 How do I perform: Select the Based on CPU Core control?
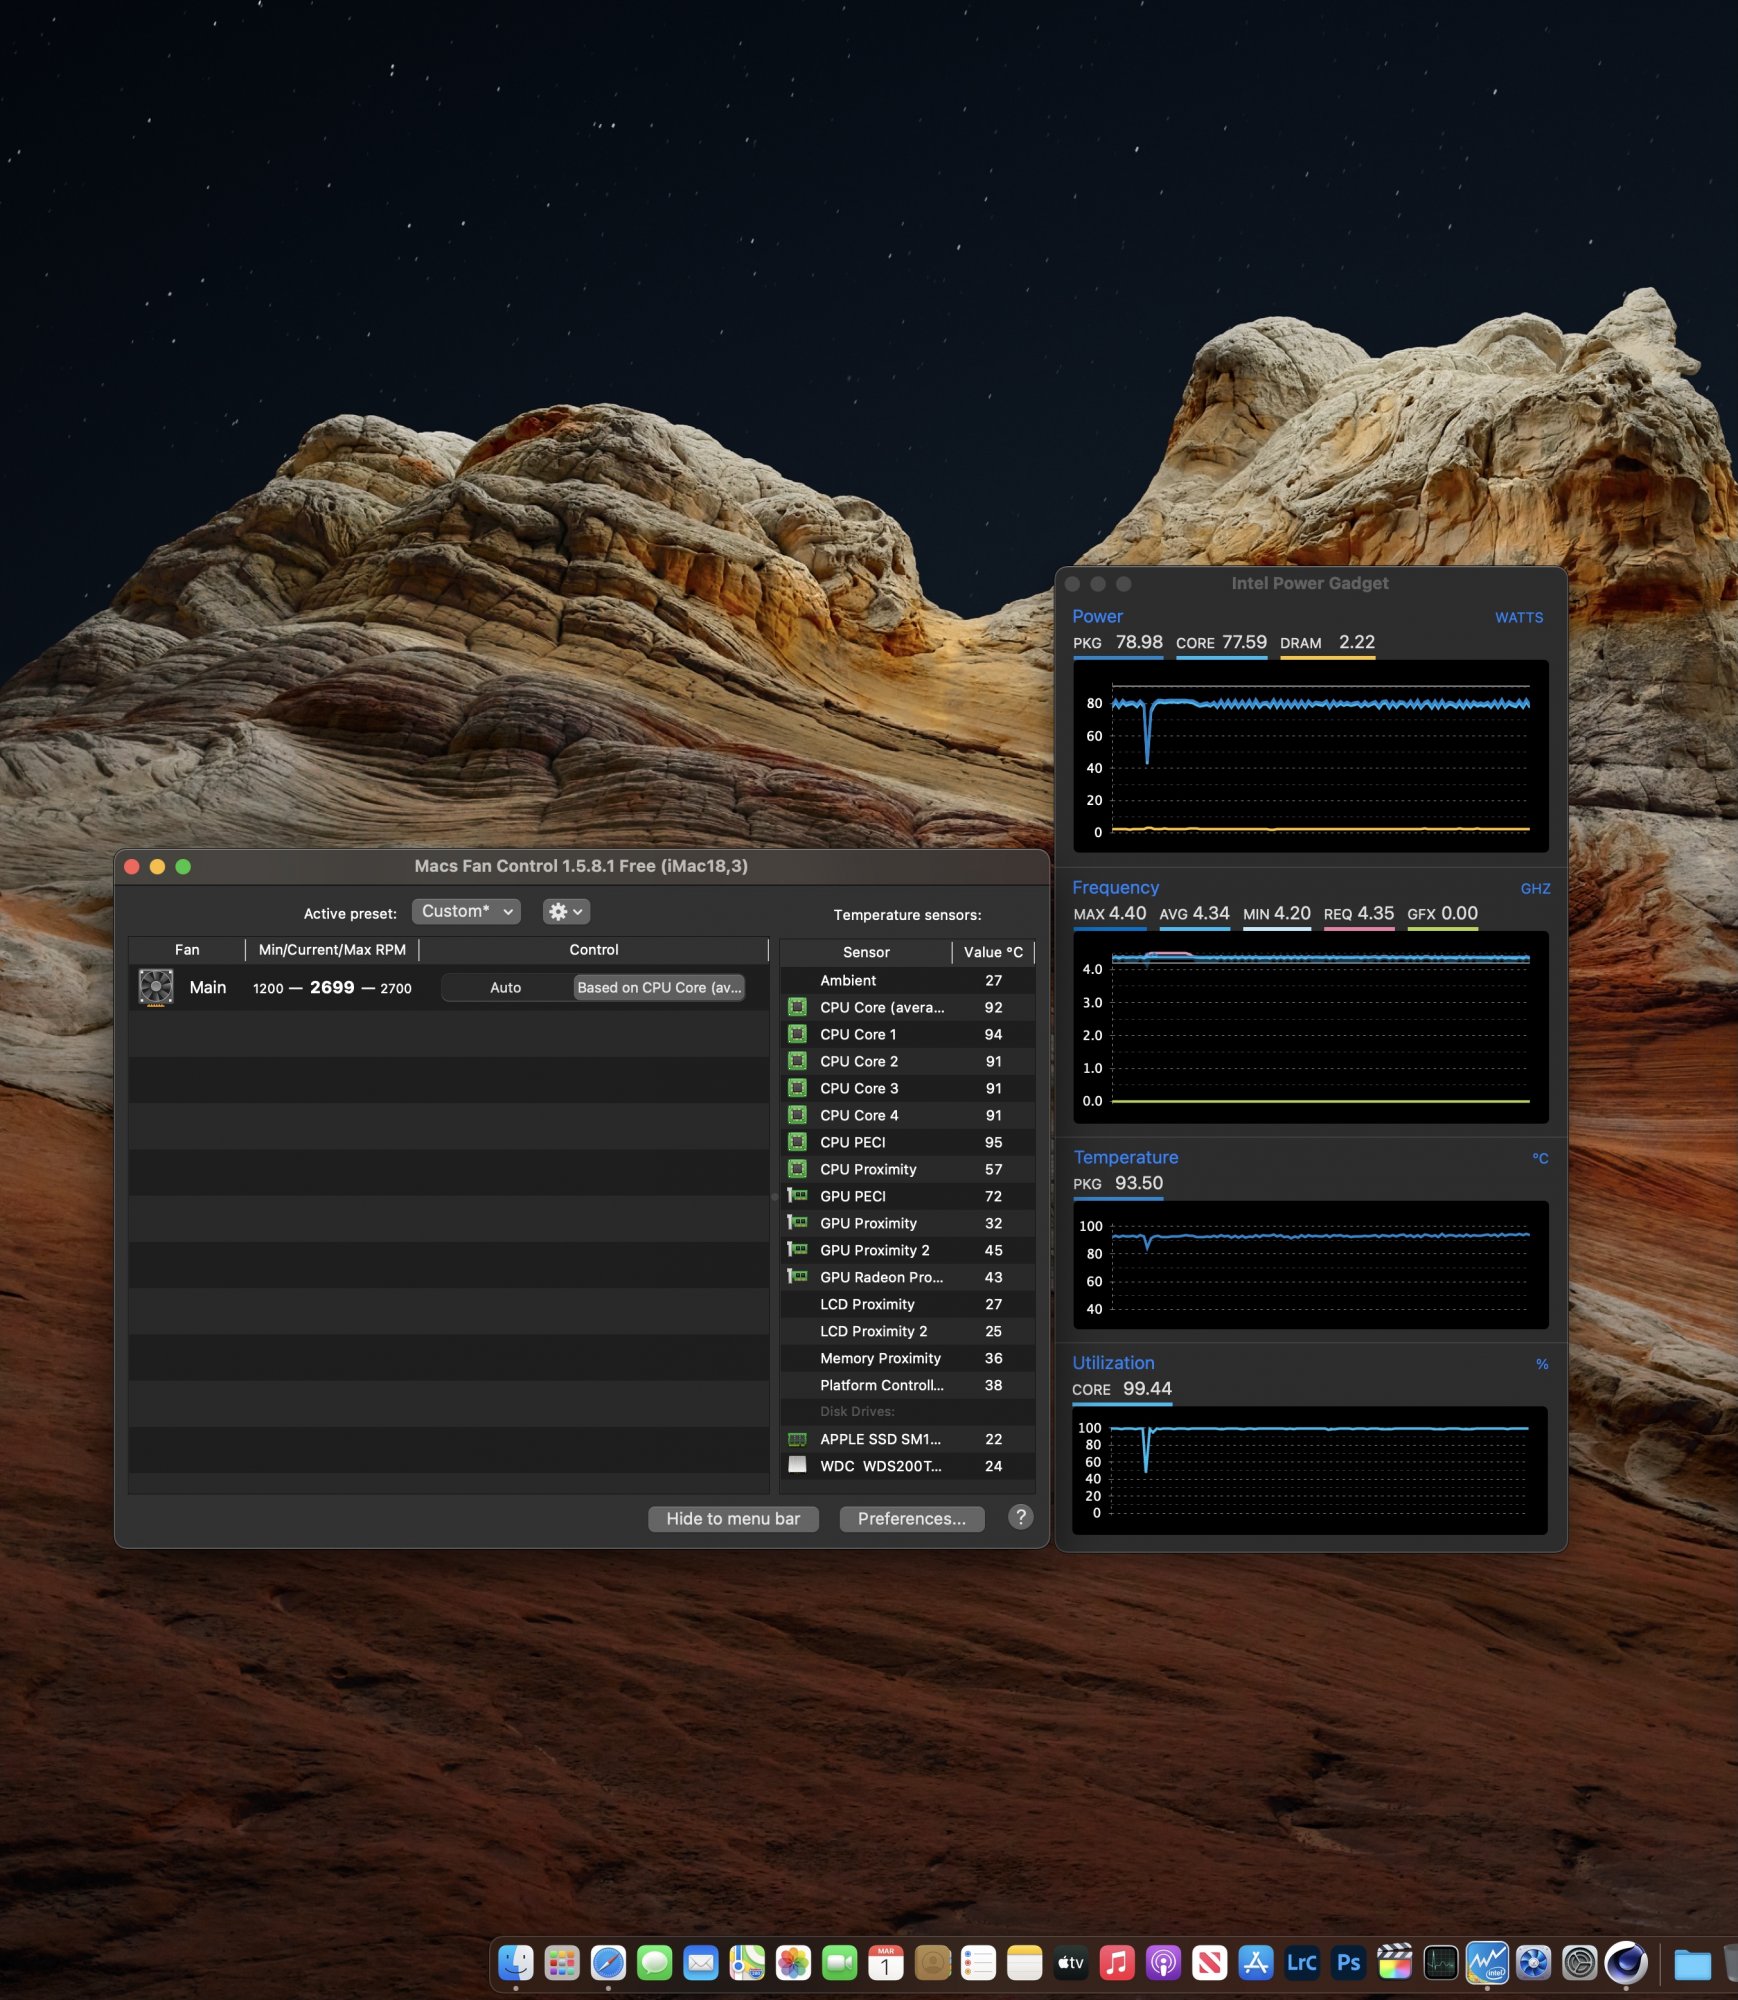point(659,987)
